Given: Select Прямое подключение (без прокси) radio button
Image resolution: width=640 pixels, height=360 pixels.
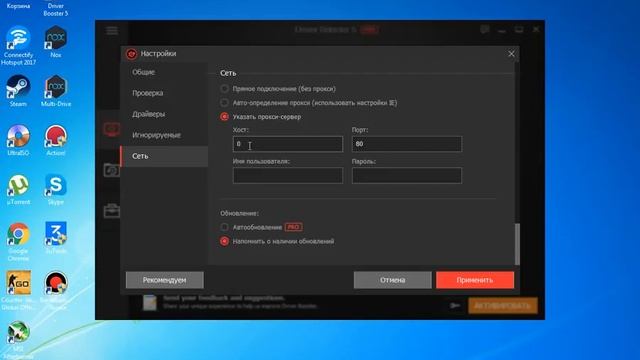Looking at the screenshot, I should tap(224, 89).
